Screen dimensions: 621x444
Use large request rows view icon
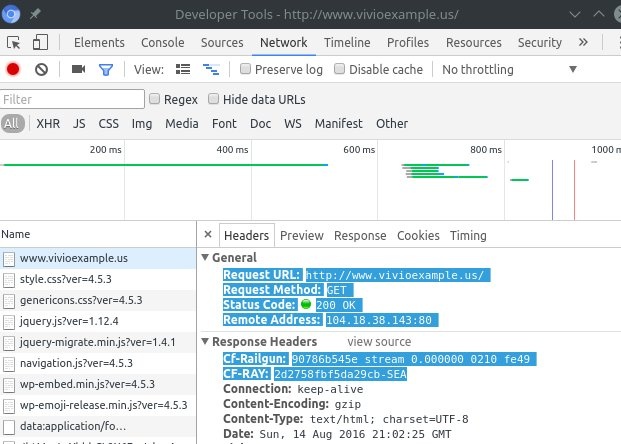(183, 69)
